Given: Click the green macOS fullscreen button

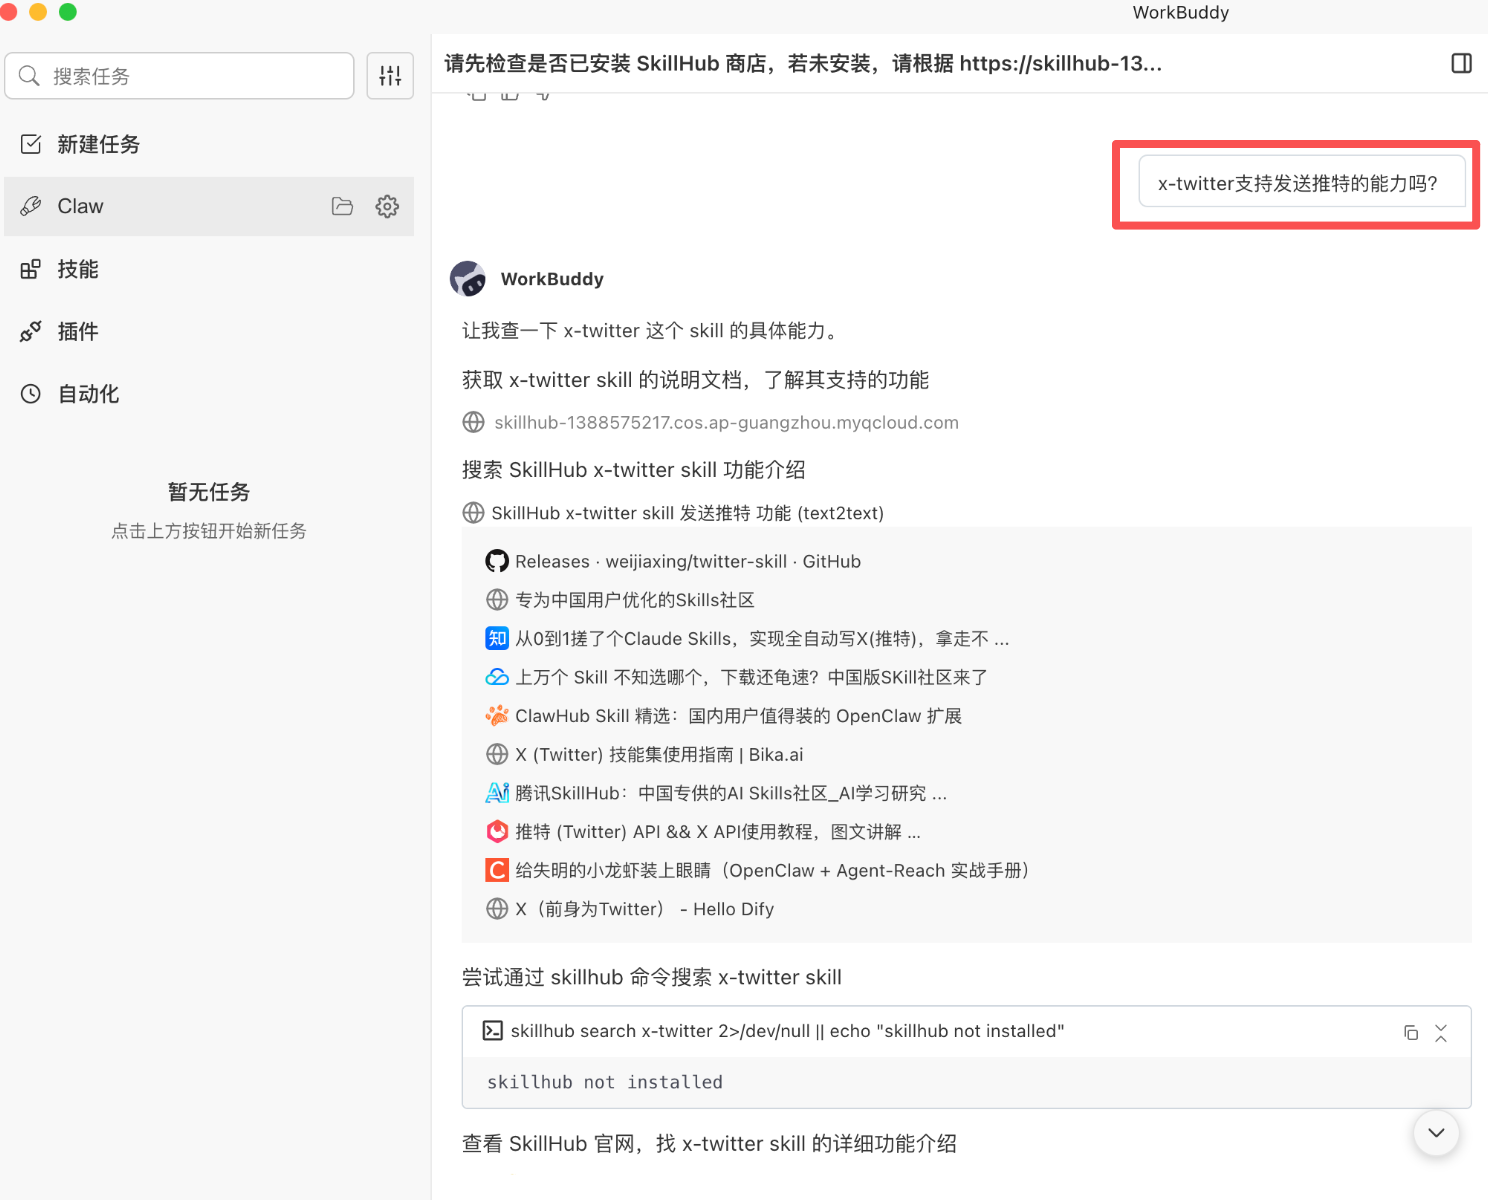Looking at the screenshot, I should 68,12.
